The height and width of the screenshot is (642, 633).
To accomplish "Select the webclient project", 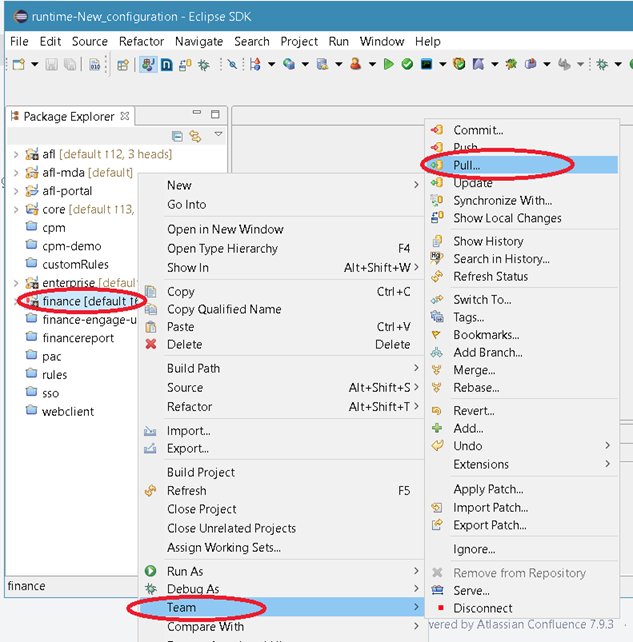I will coord(66,411).
